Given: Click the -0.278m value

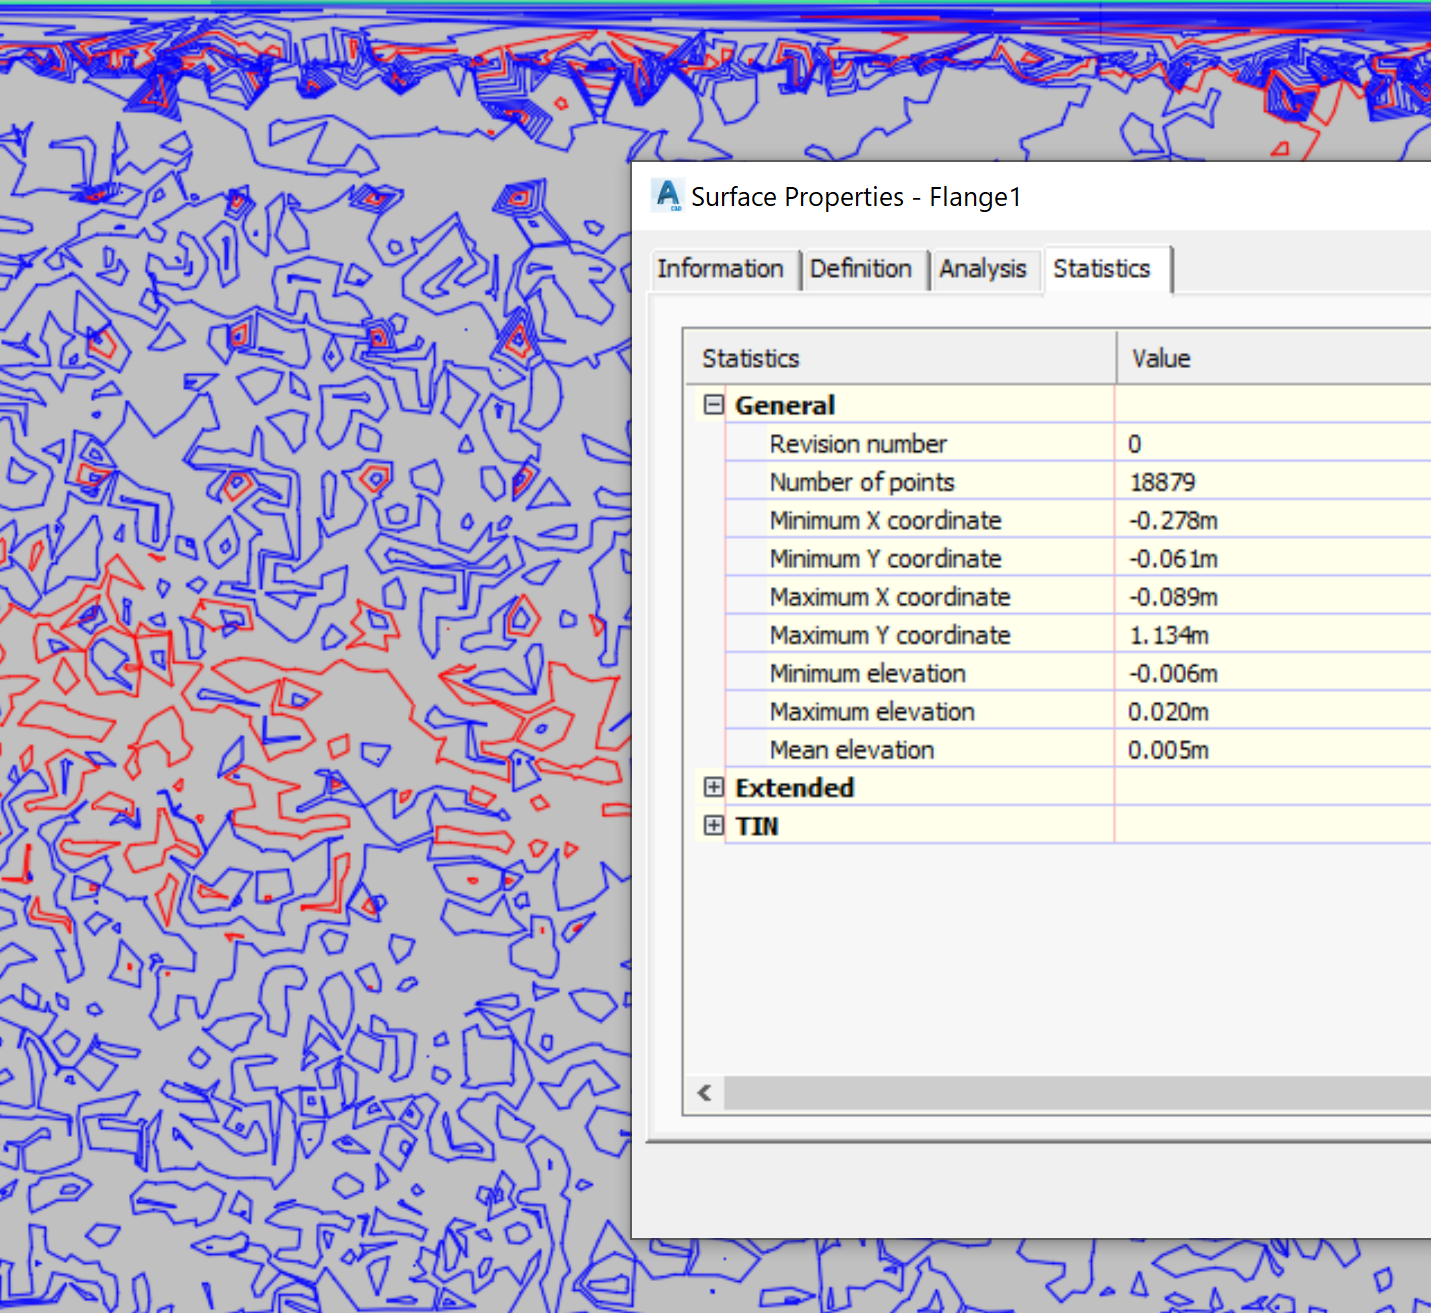Looking at the screenshot, I should [x=1173, y=520].
